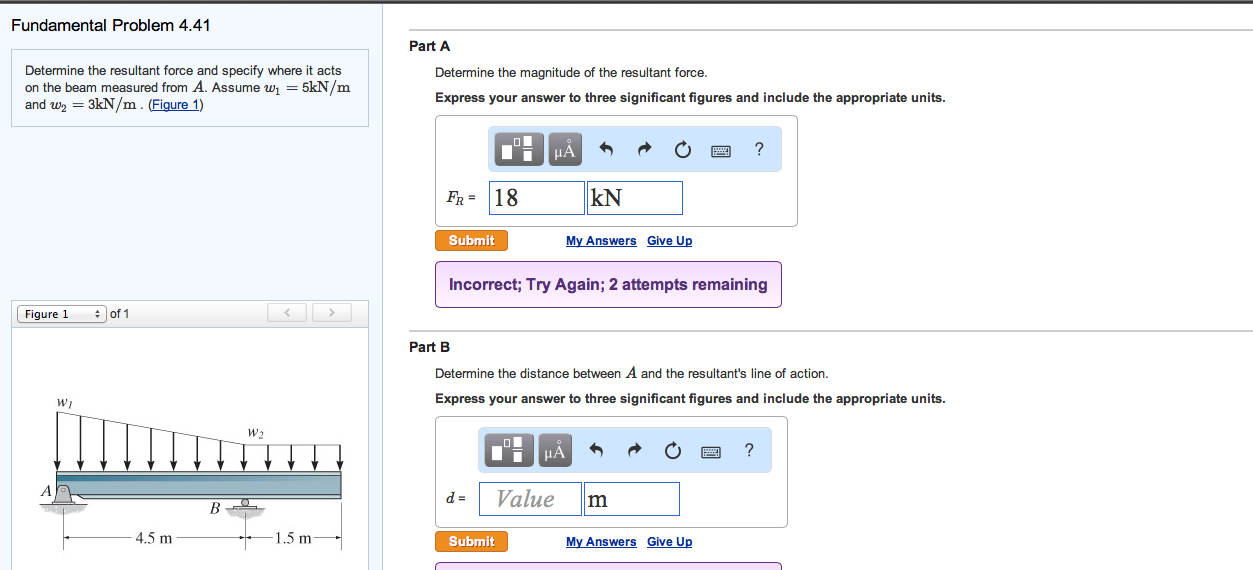Open the Figure 1 link in problem statement
Viewport: 1253px width, 570px height.
[176, 105]
